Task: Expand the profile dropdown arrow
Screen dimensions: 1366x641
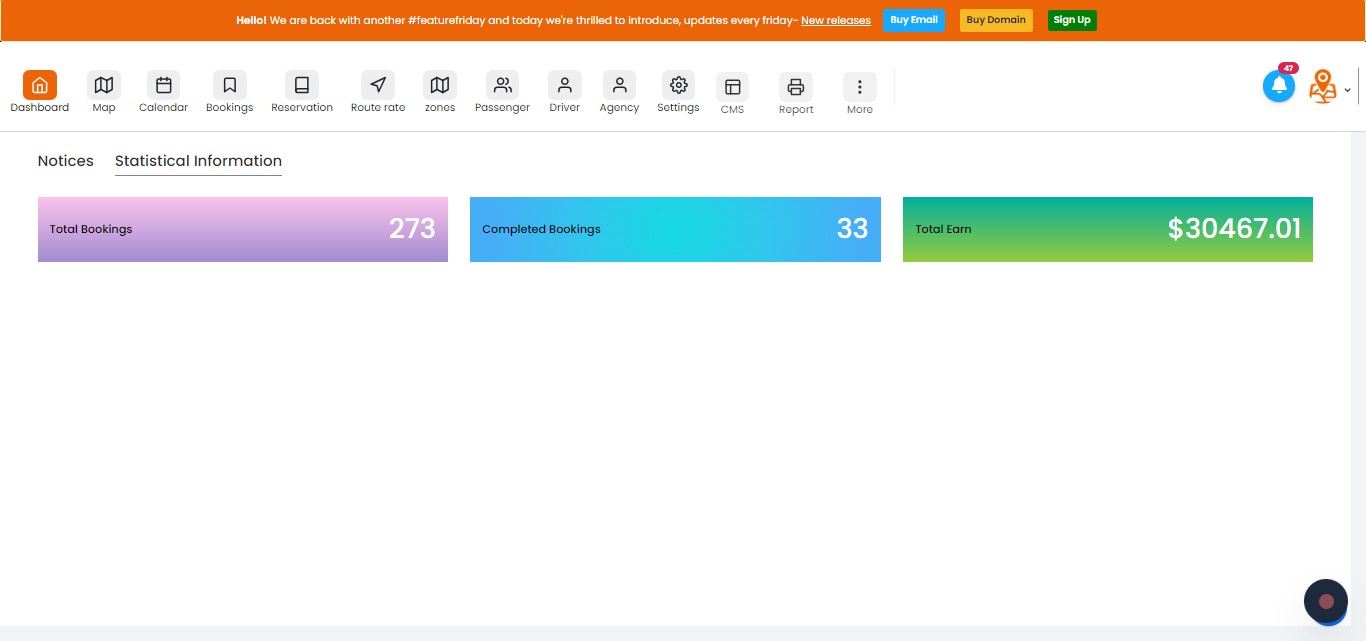Action: click(x=1348, y=90)
